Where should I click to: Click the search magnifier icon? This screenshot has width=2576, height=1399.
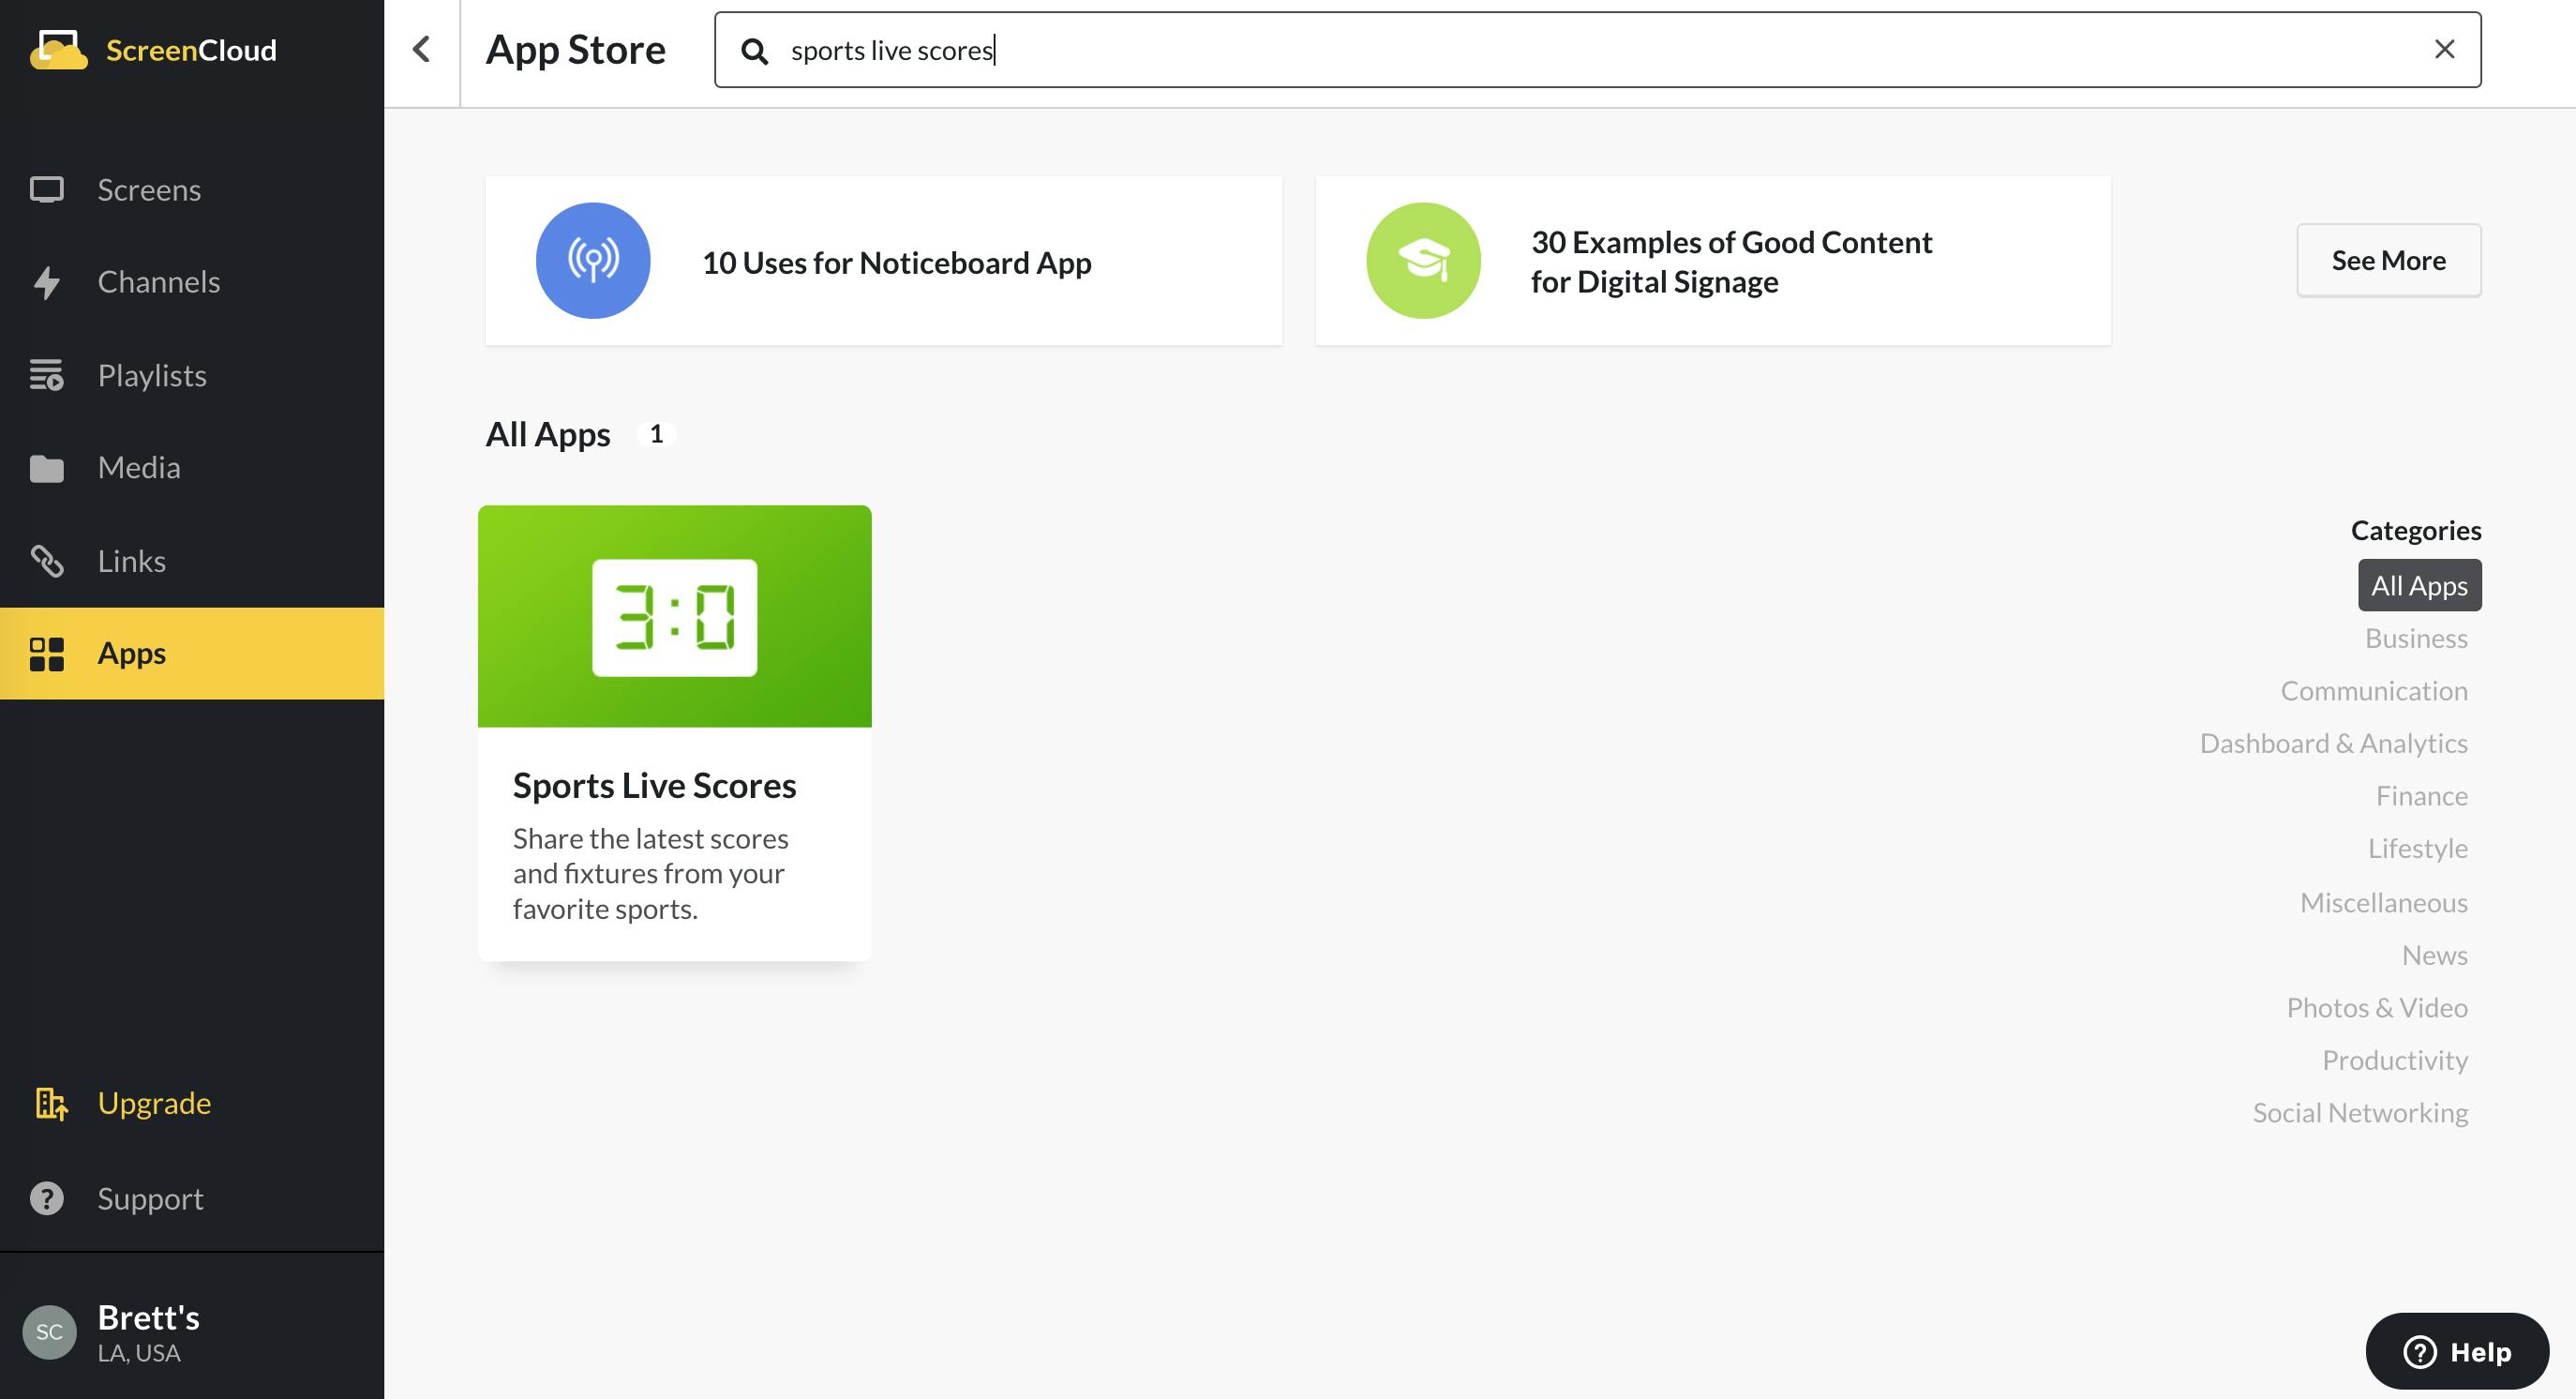click(x=755, y=51)
